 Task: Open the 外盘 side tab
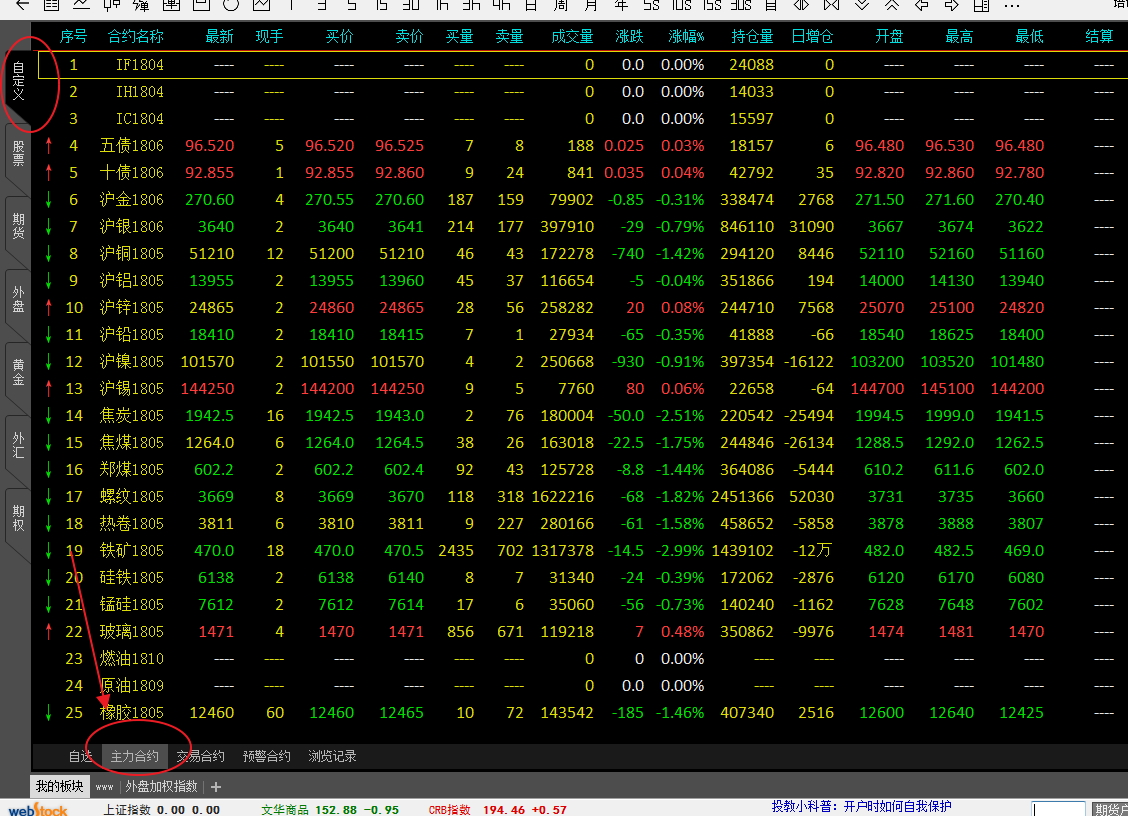pyautogui.click(x=18, y=300)
